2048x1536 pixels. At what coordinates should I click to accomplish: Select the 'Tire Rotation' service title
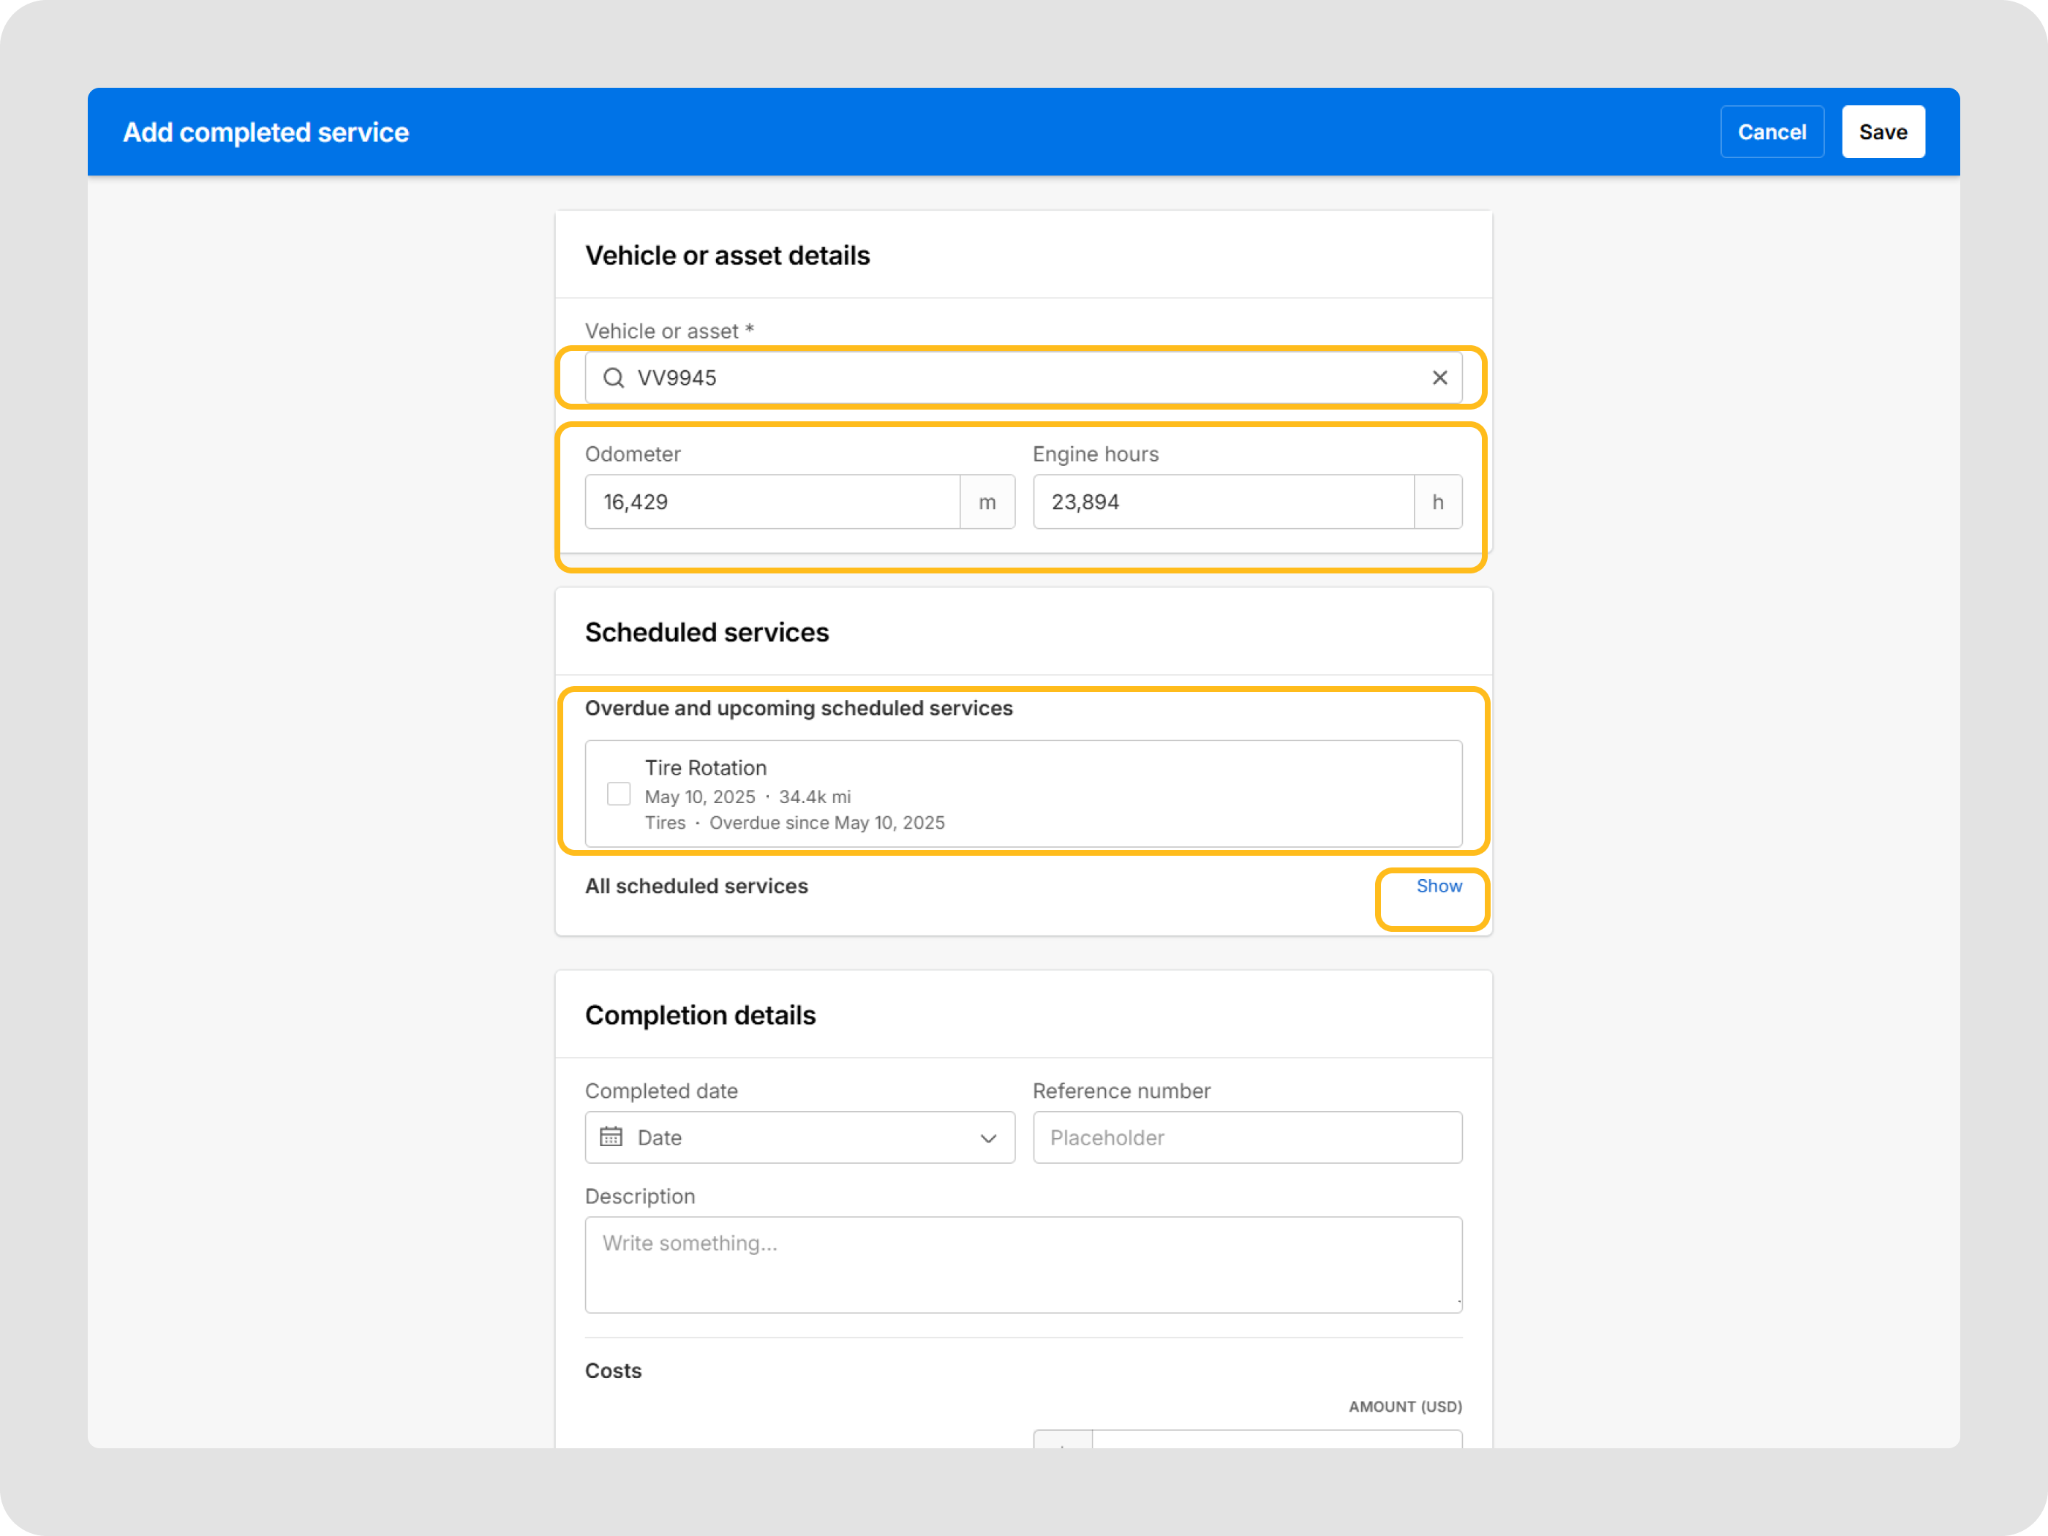706,768
